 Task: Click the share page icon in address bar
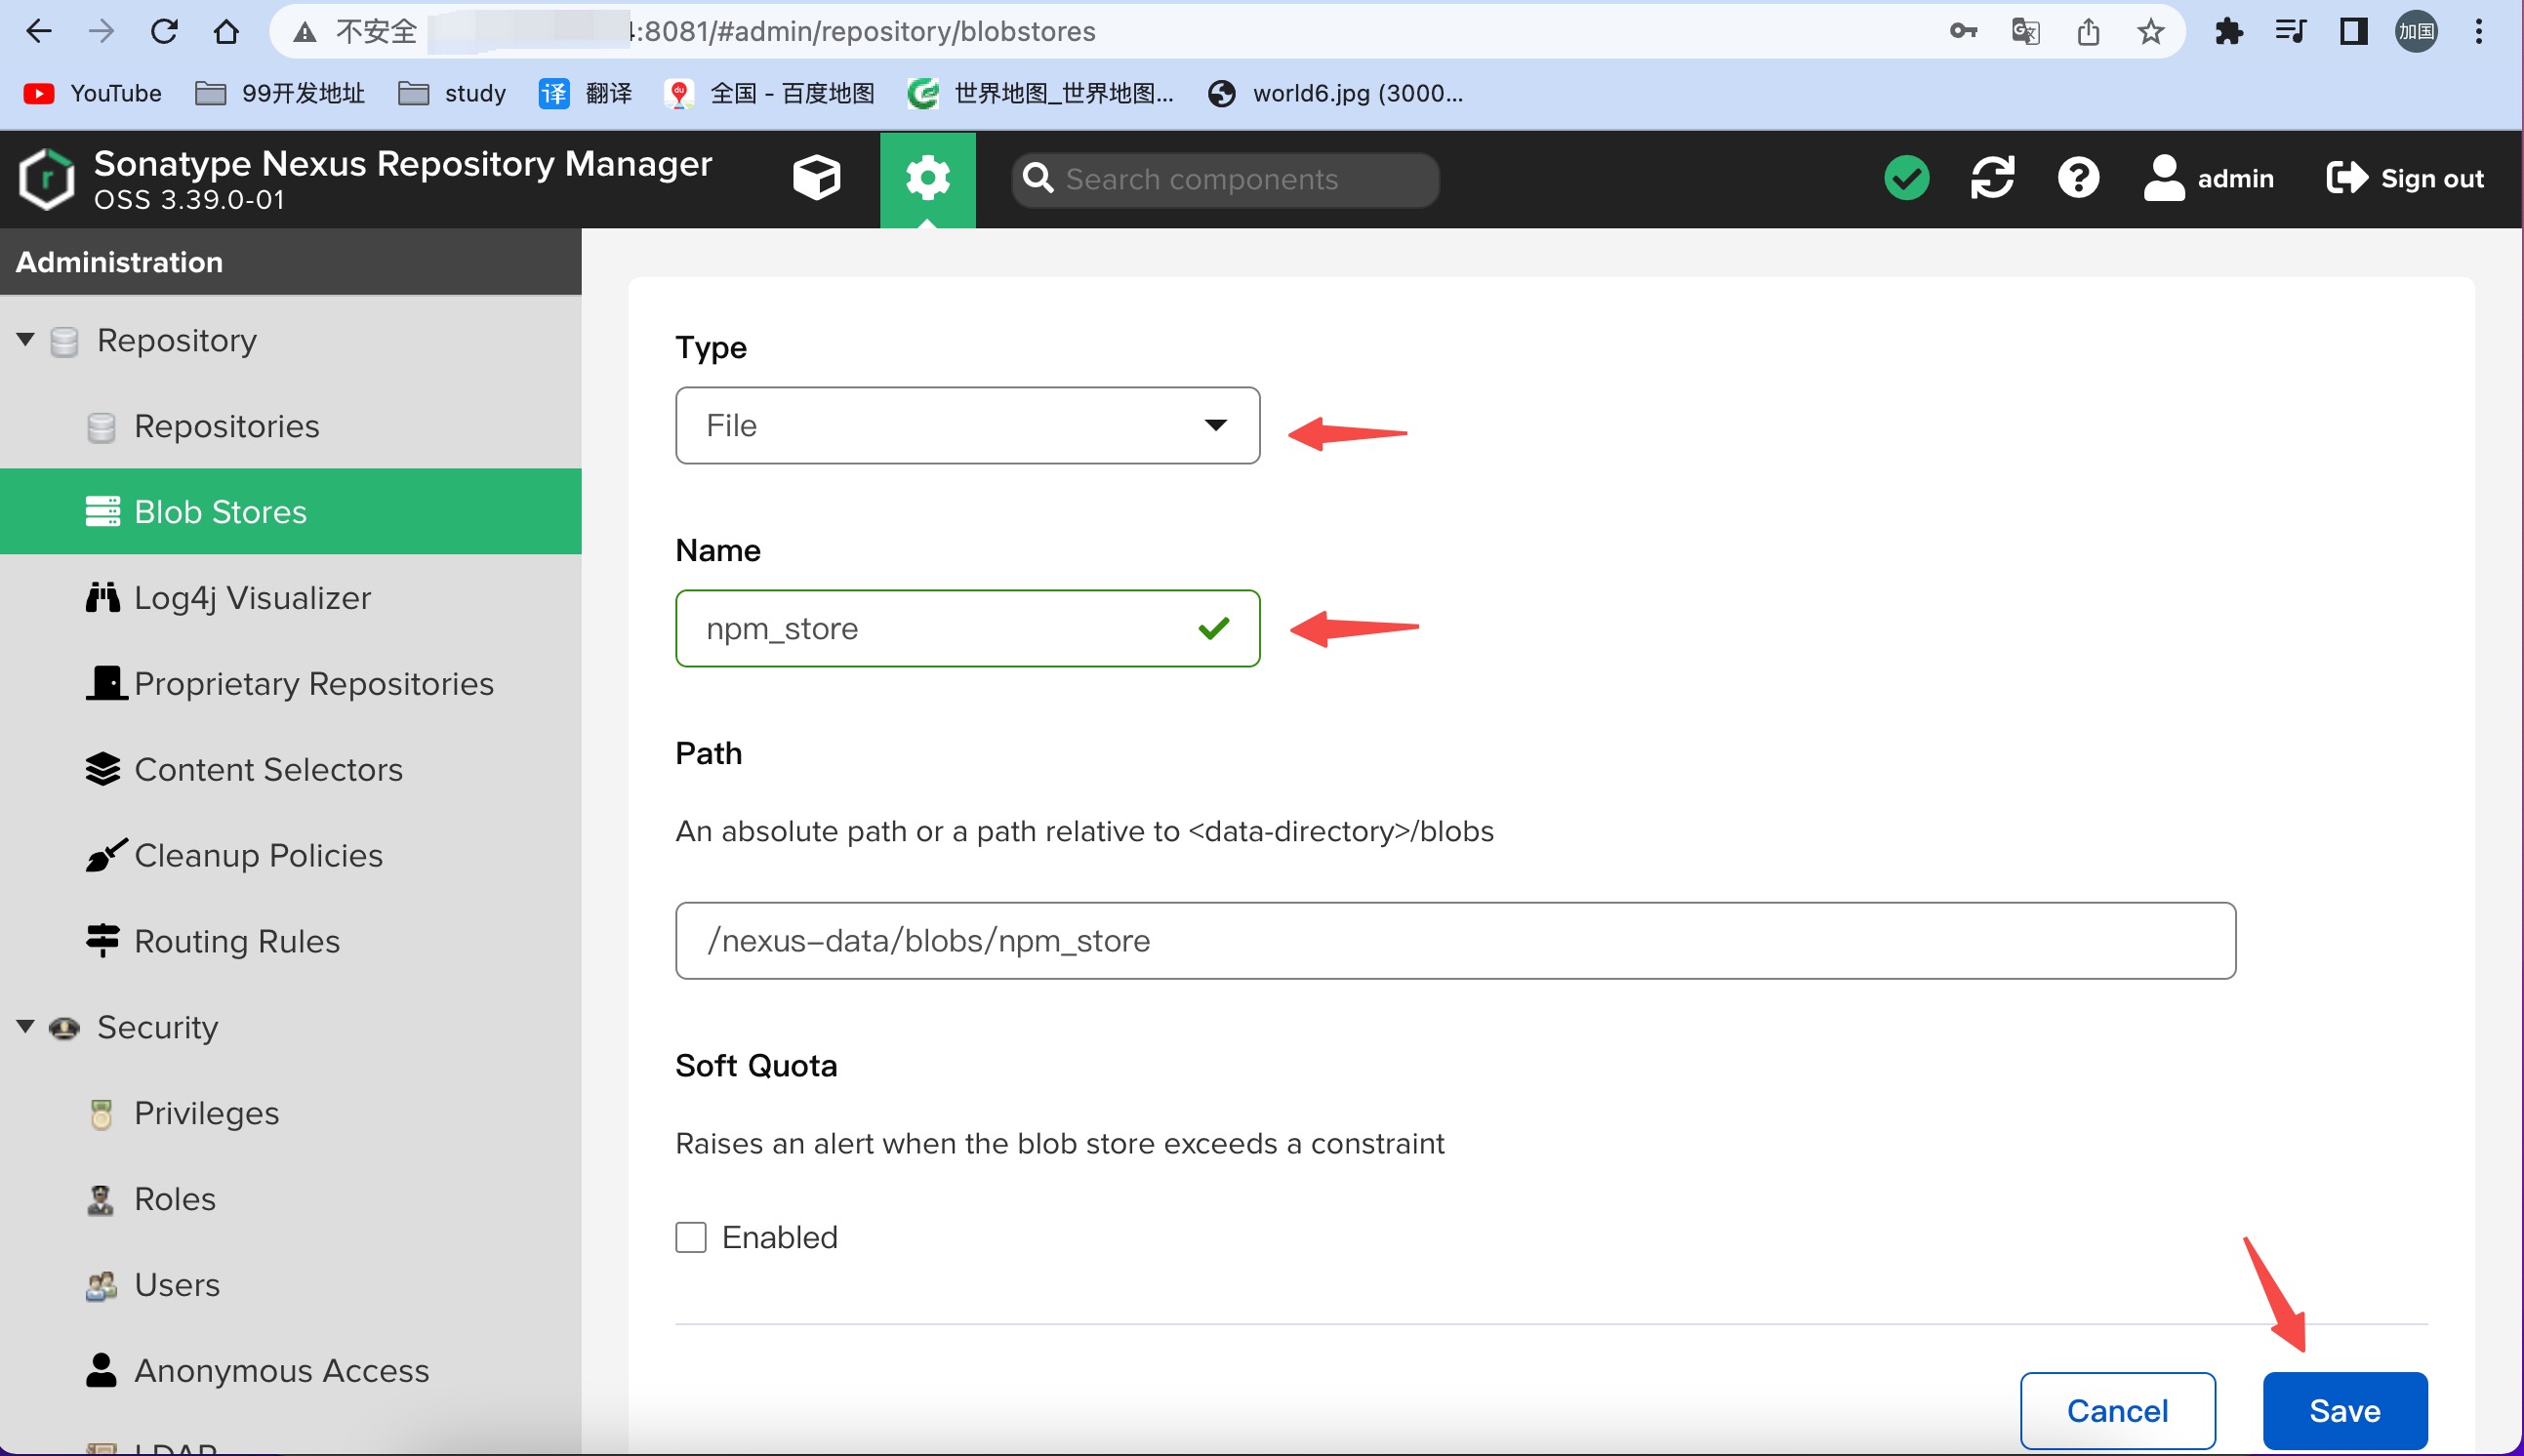(x=2088, y=31)
